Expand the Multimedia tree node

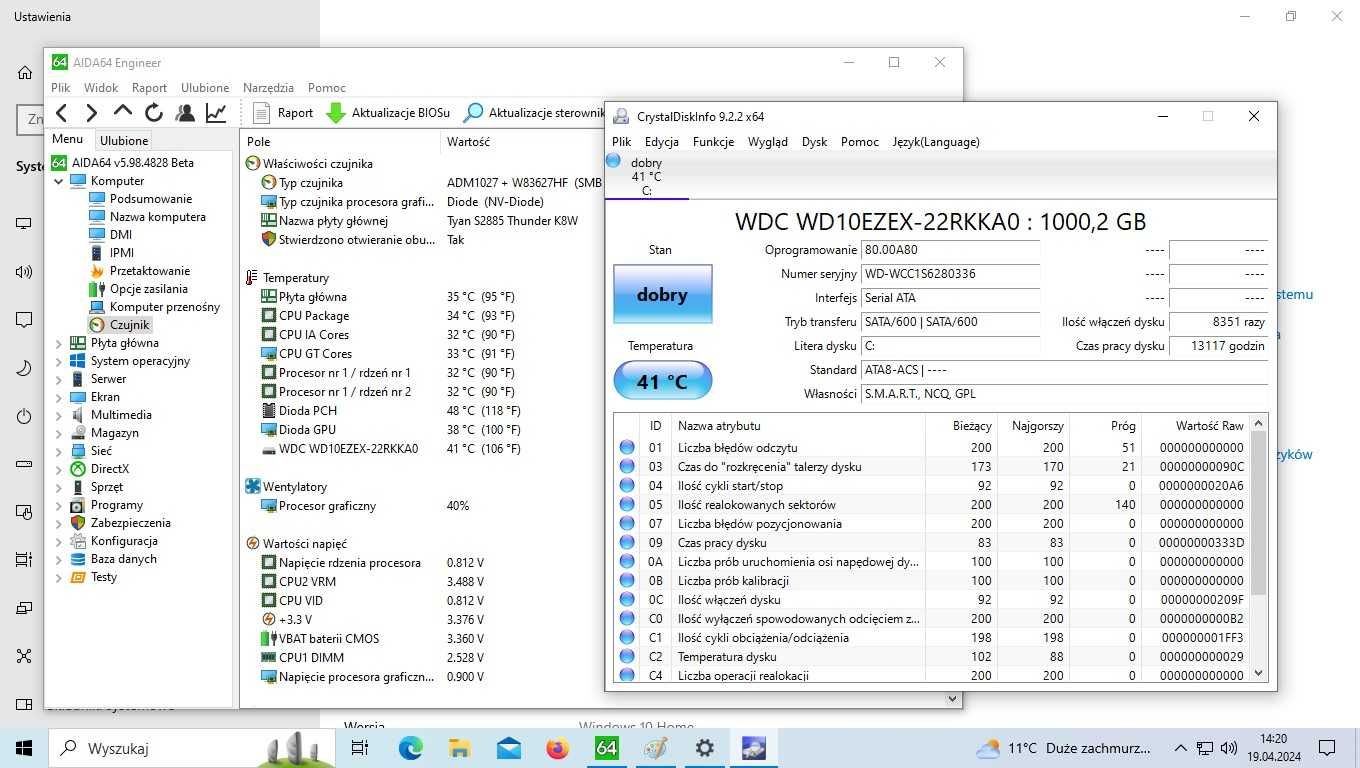59,415
